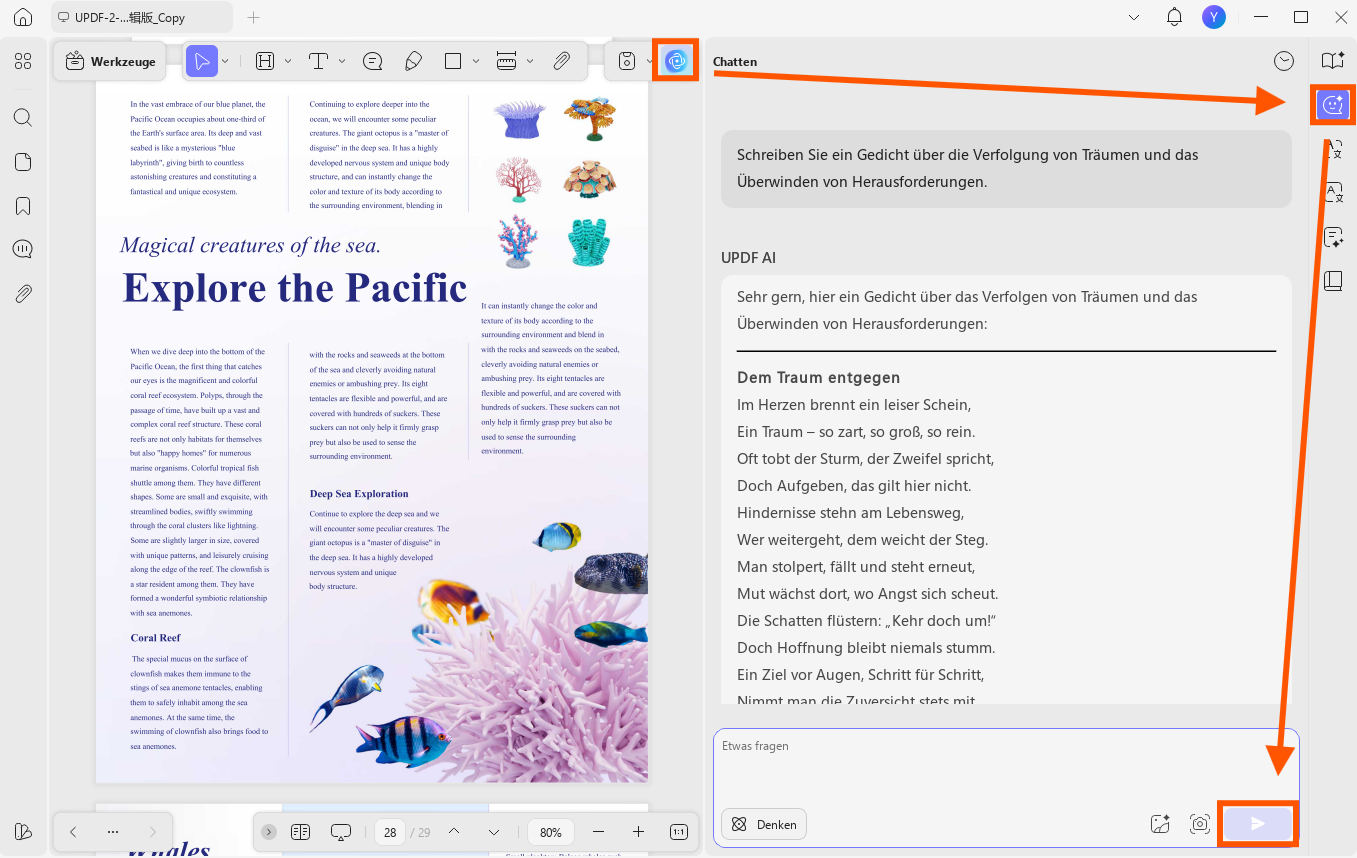Image resolution: width=1357 pixels, height=858 pixels.
Task: Select the comment note tool
Action: 373,62
